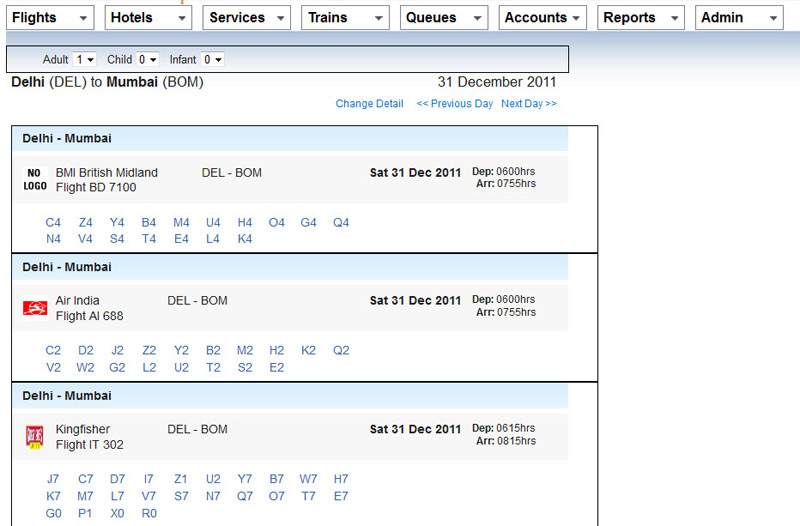Open the Infant passenger count dropdown
This screenshot has width=800, height=526.
coord(212,60)
